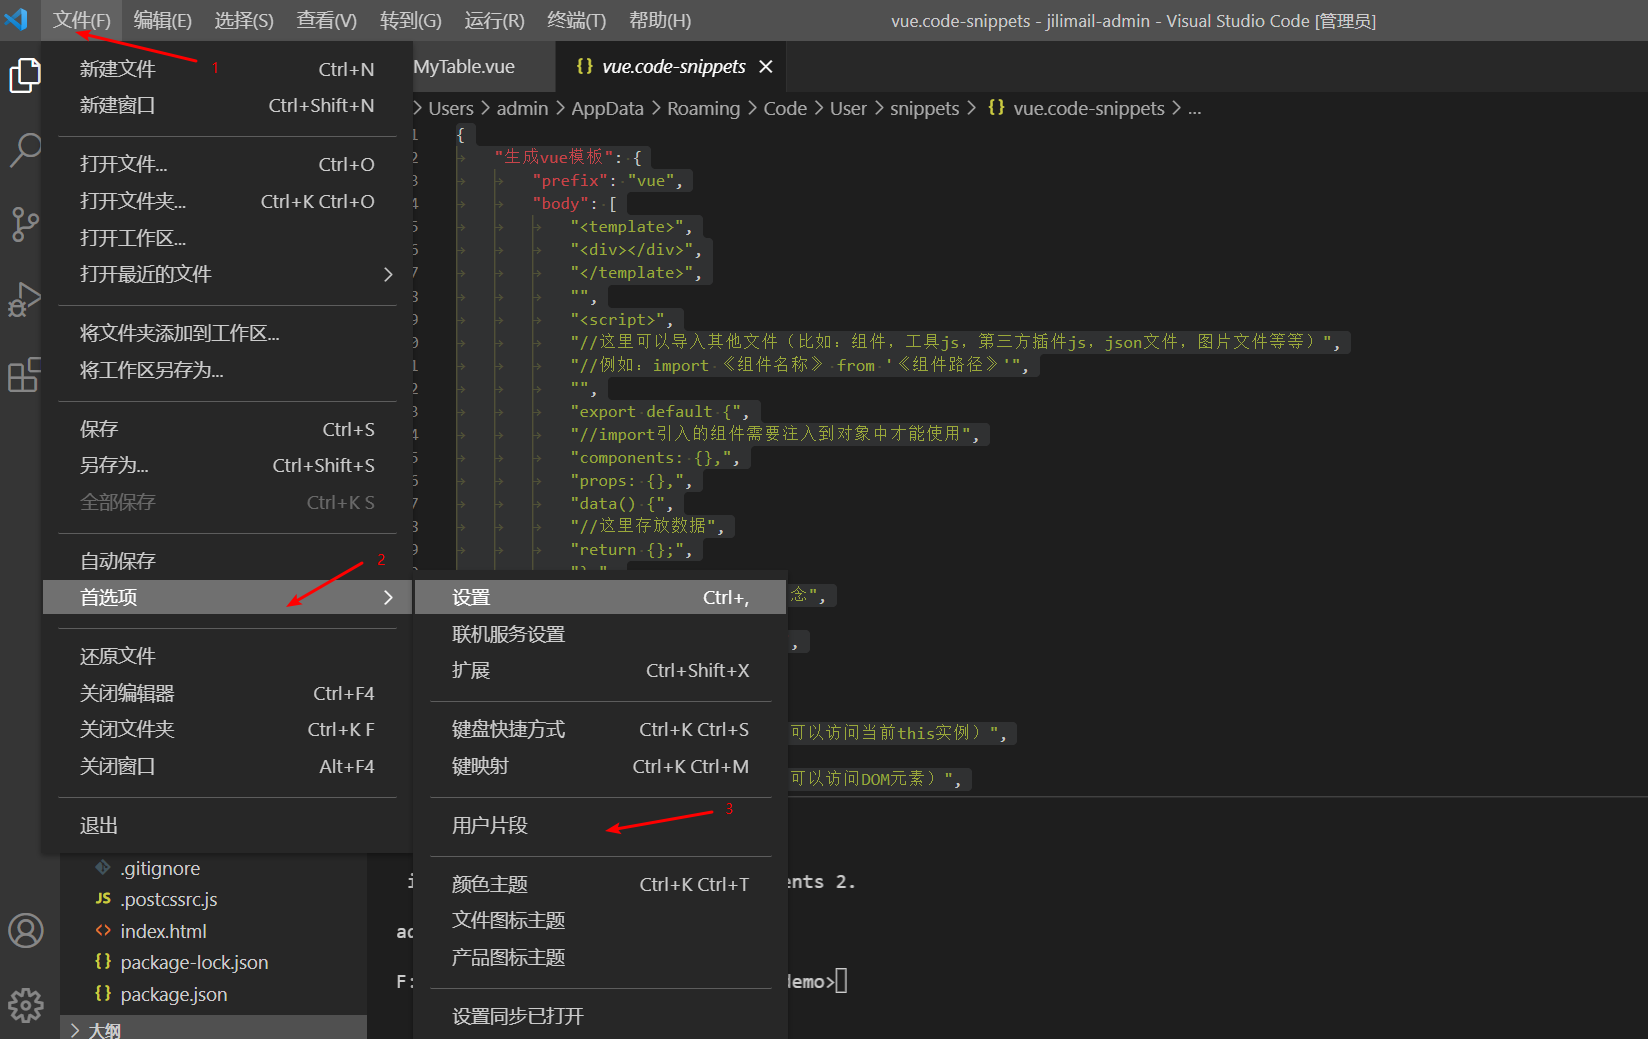Click 退出 in the file menu
Viewport: 1648px width, 1039px height.
[x=228, y=825]
